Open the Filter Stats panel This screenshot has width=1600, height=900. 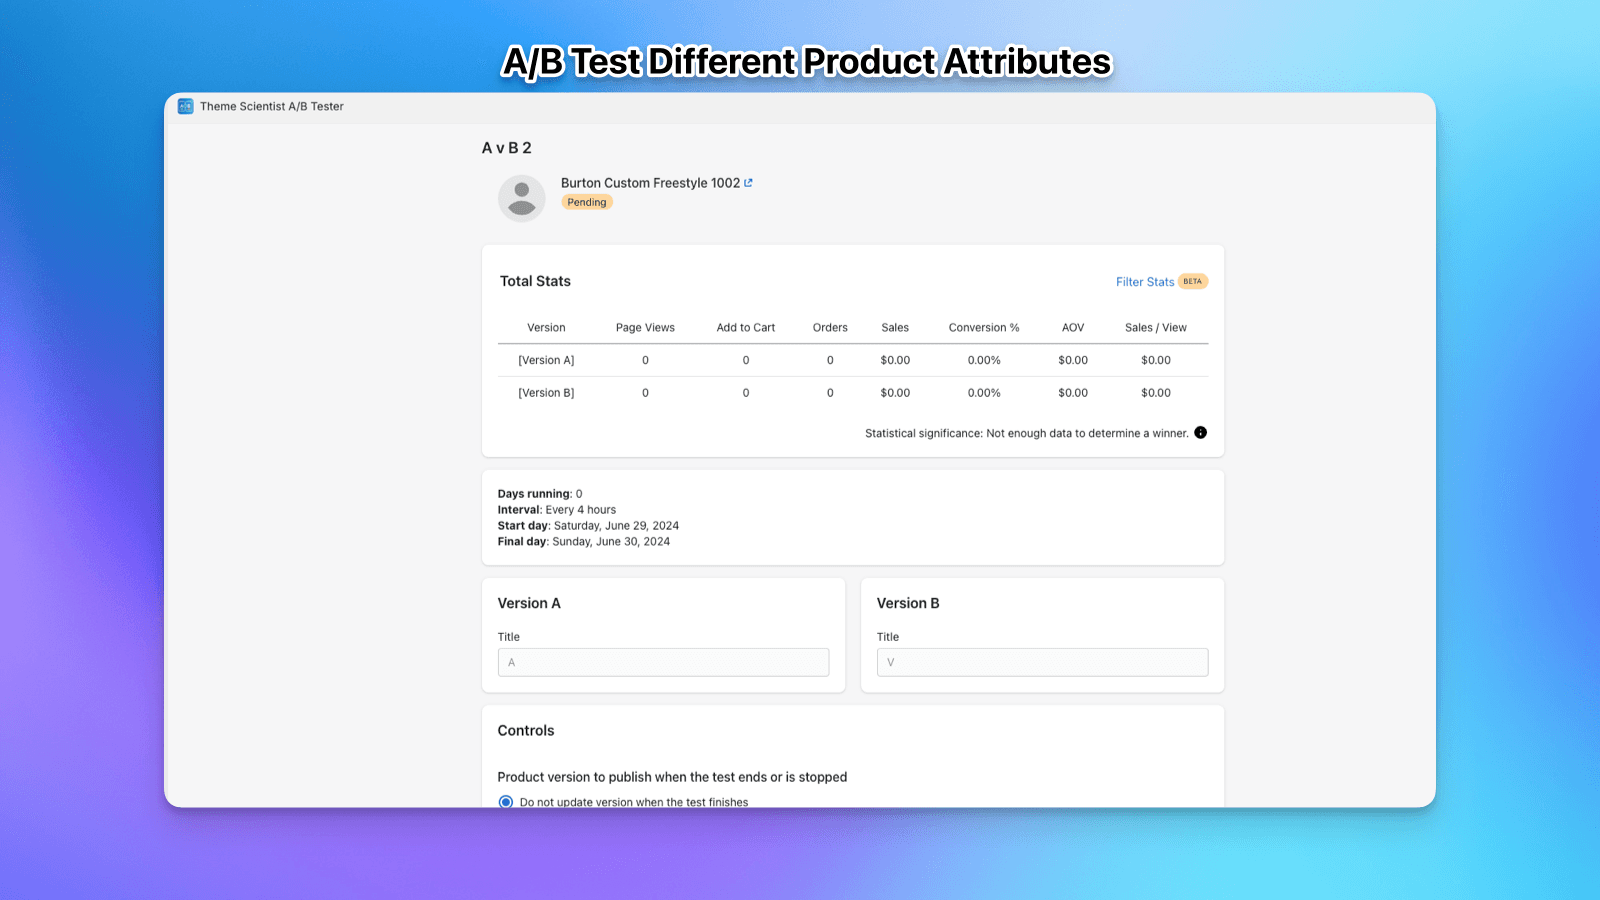(x=1144, y=281)
